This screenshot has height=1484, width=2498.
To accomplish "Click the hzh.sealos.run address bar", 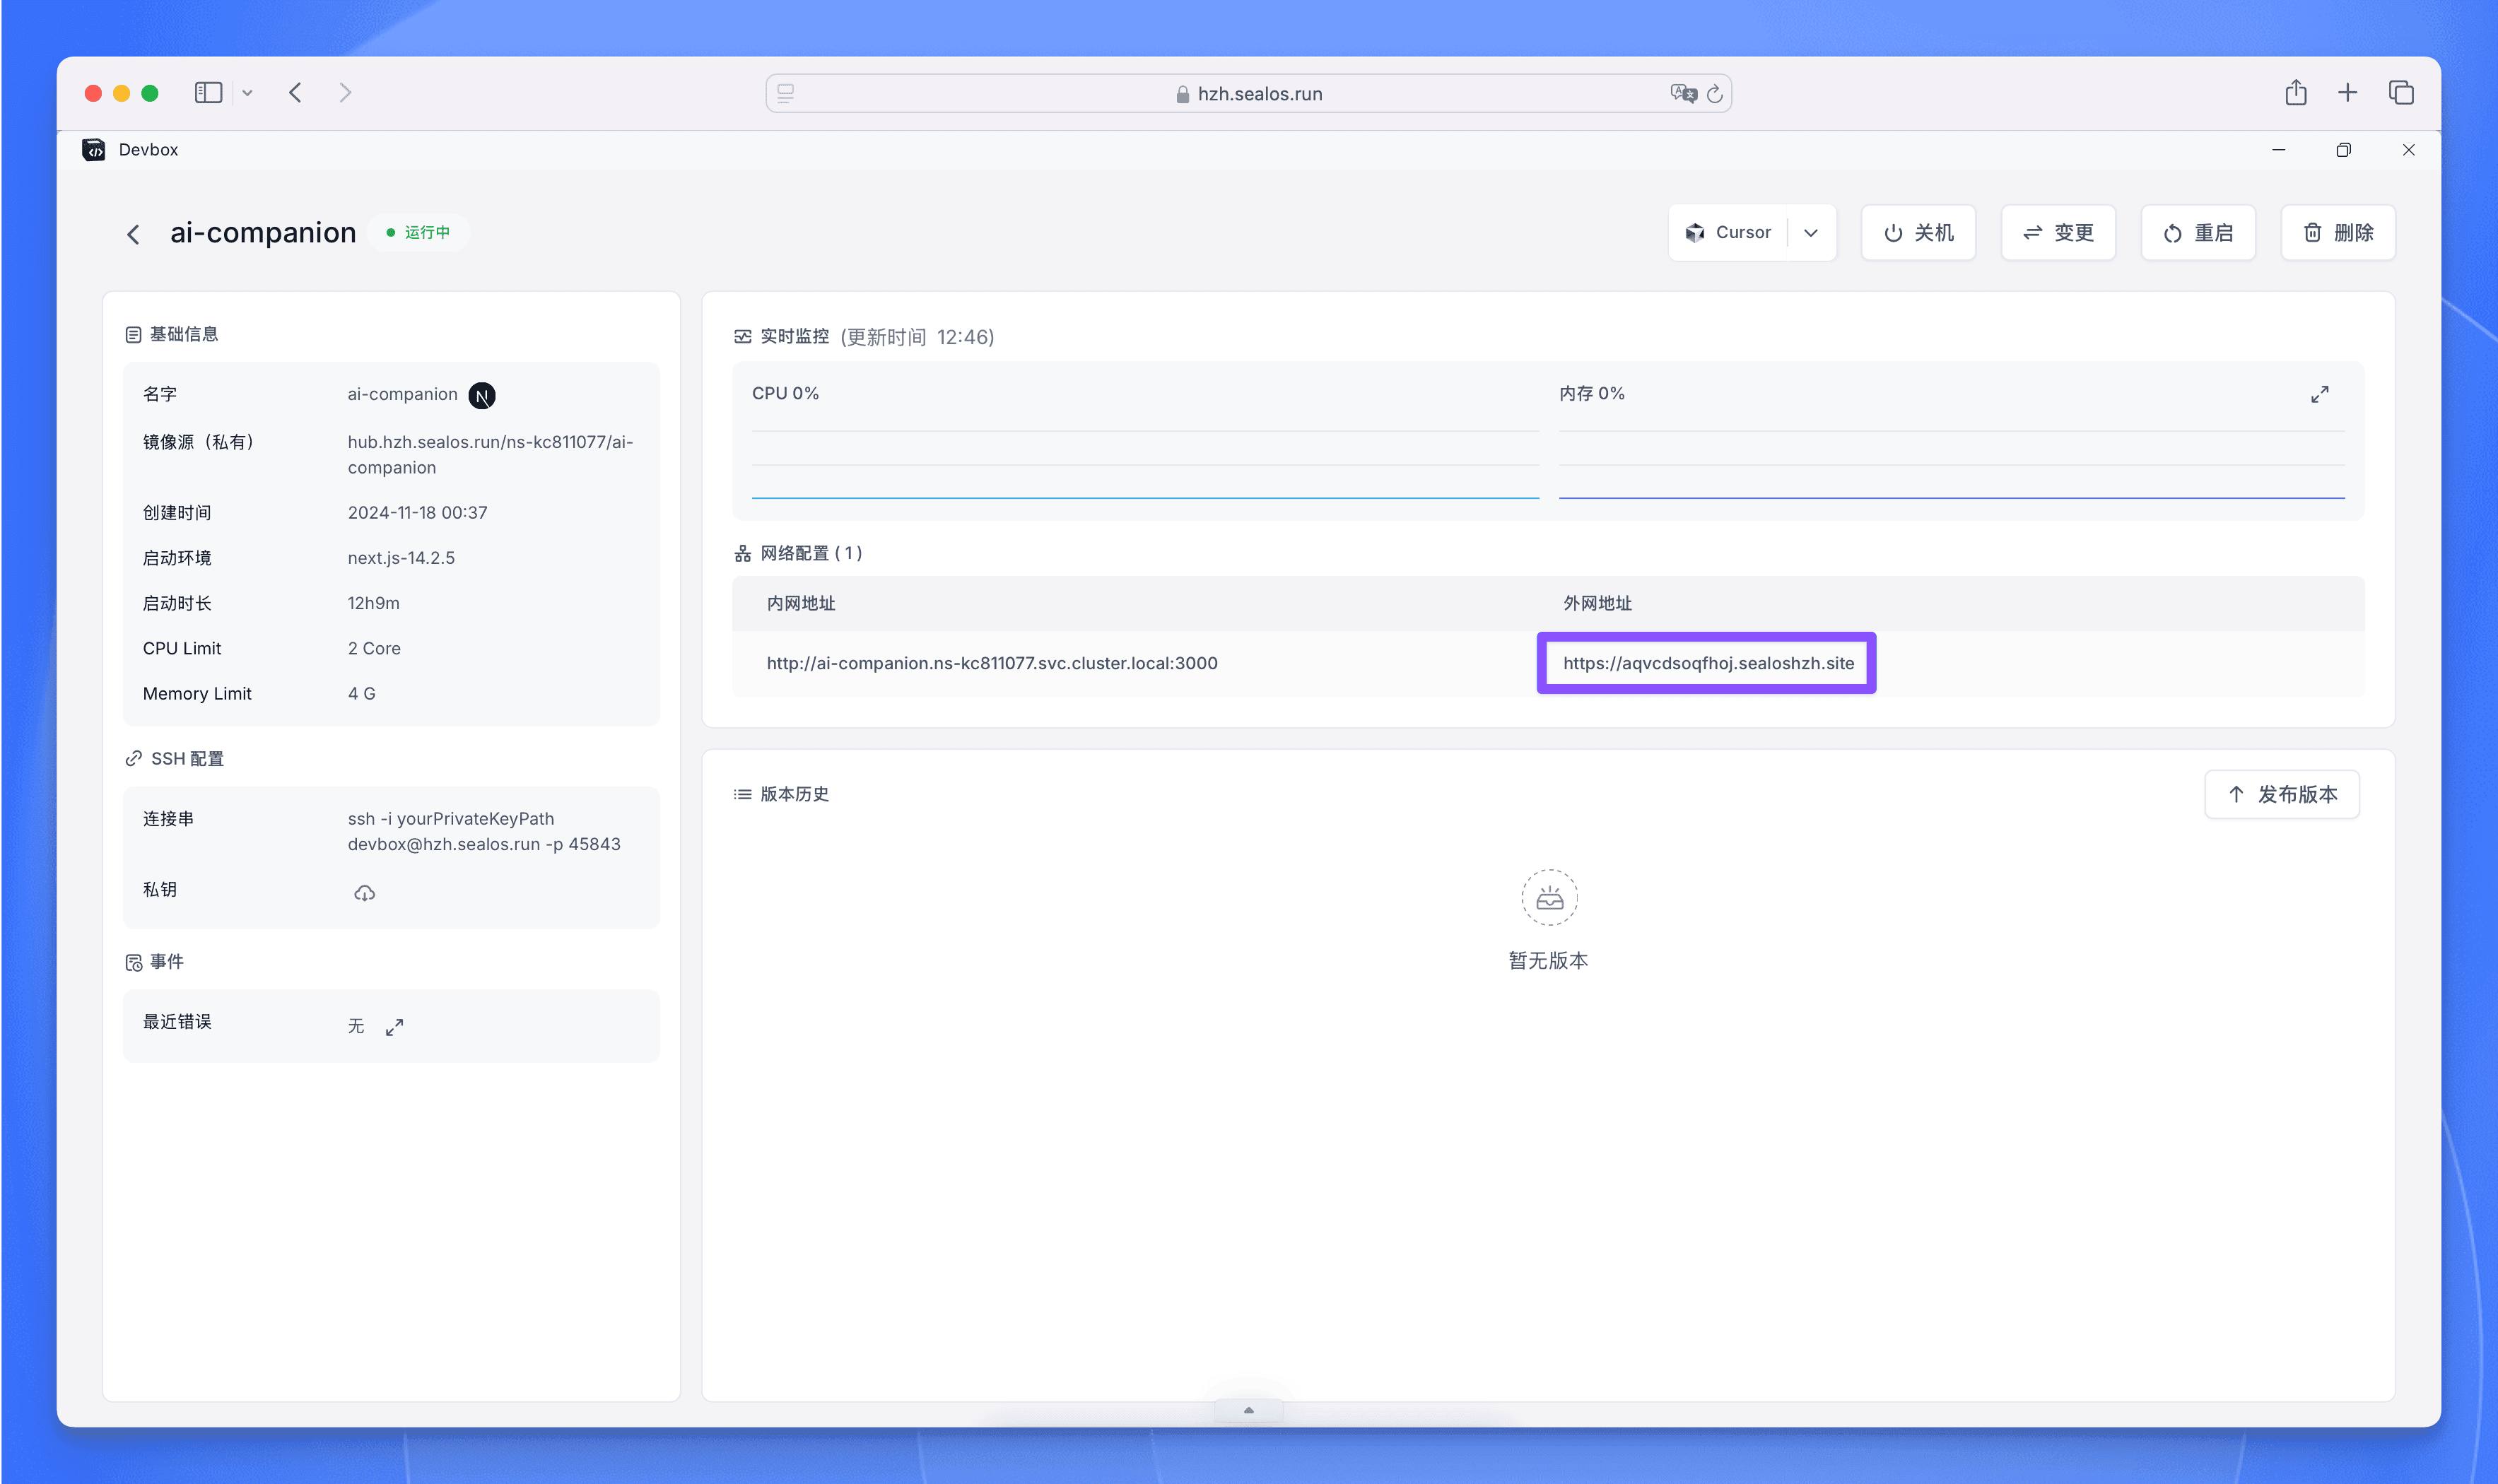I will pyautogui.click(x=1248, y=94).
